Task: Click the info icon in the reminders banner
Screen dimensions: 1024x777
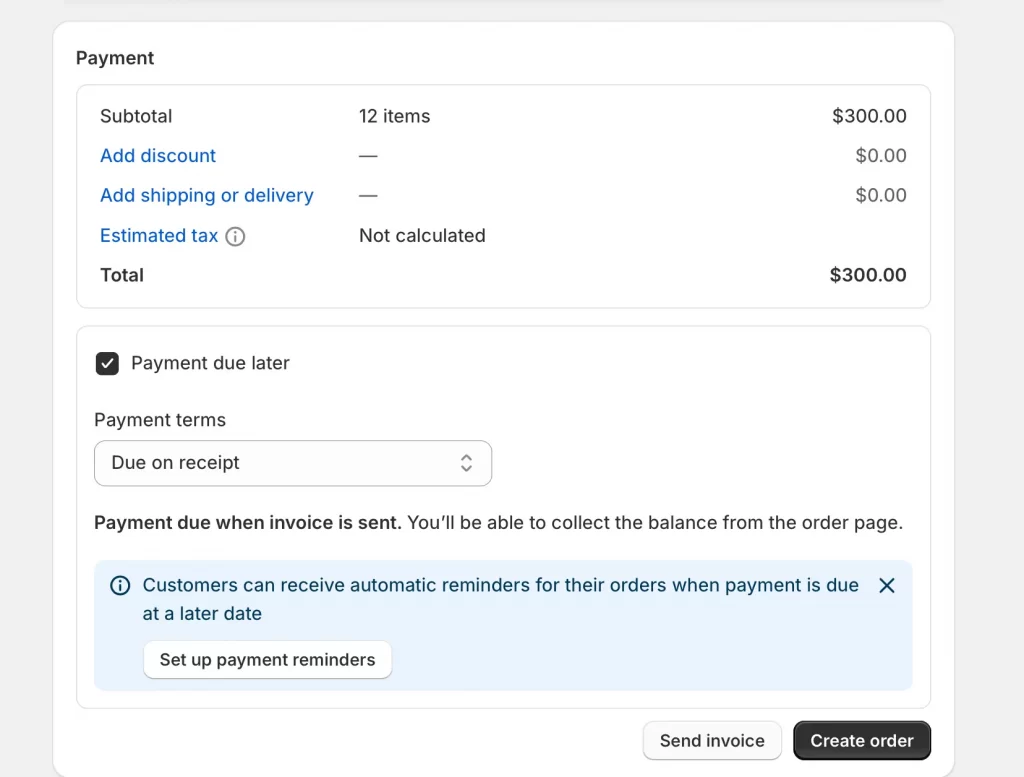Action: 121,585
